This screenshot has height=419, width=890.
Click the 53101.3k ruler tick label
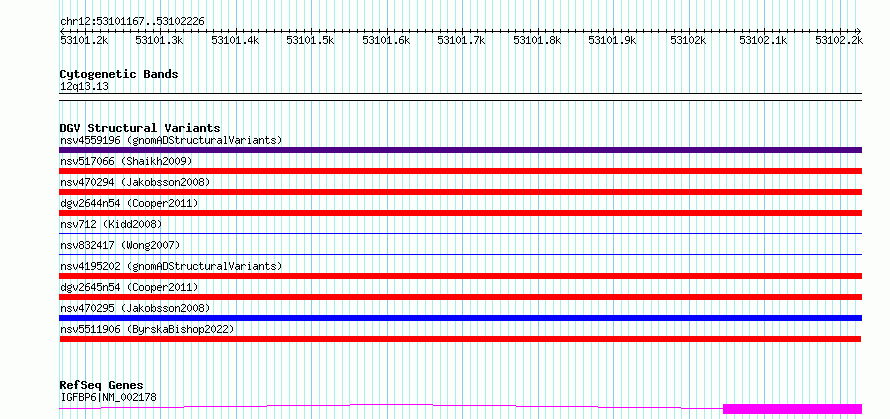160,40
